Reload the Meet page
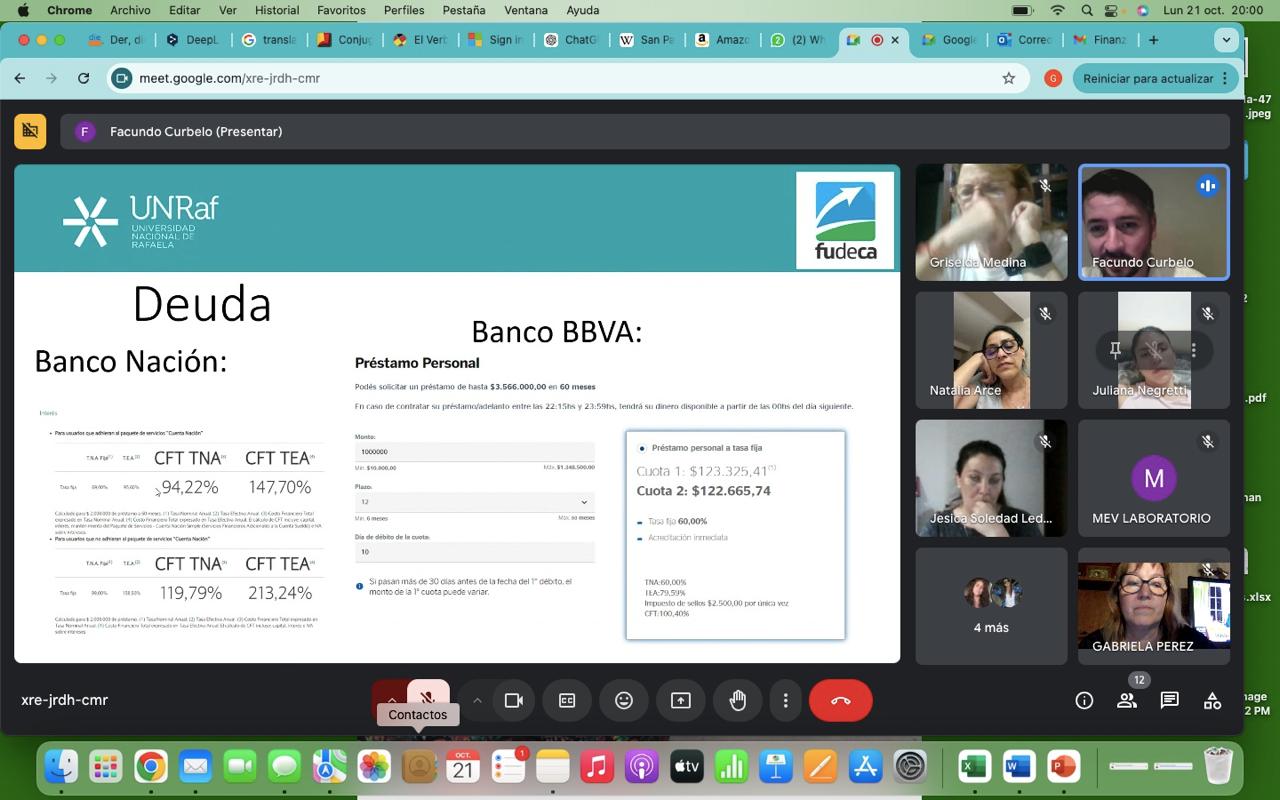Image resolution: width=1280 pixels, height=800 pixels. pyautogui.click(x=84, y=78)
